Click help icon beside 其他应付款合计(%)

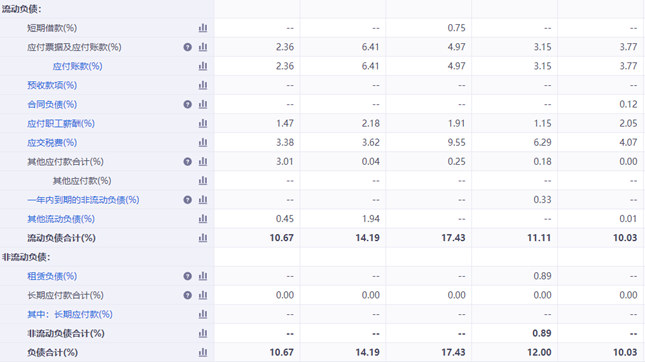pyautogui.click(x=188, y=162)
